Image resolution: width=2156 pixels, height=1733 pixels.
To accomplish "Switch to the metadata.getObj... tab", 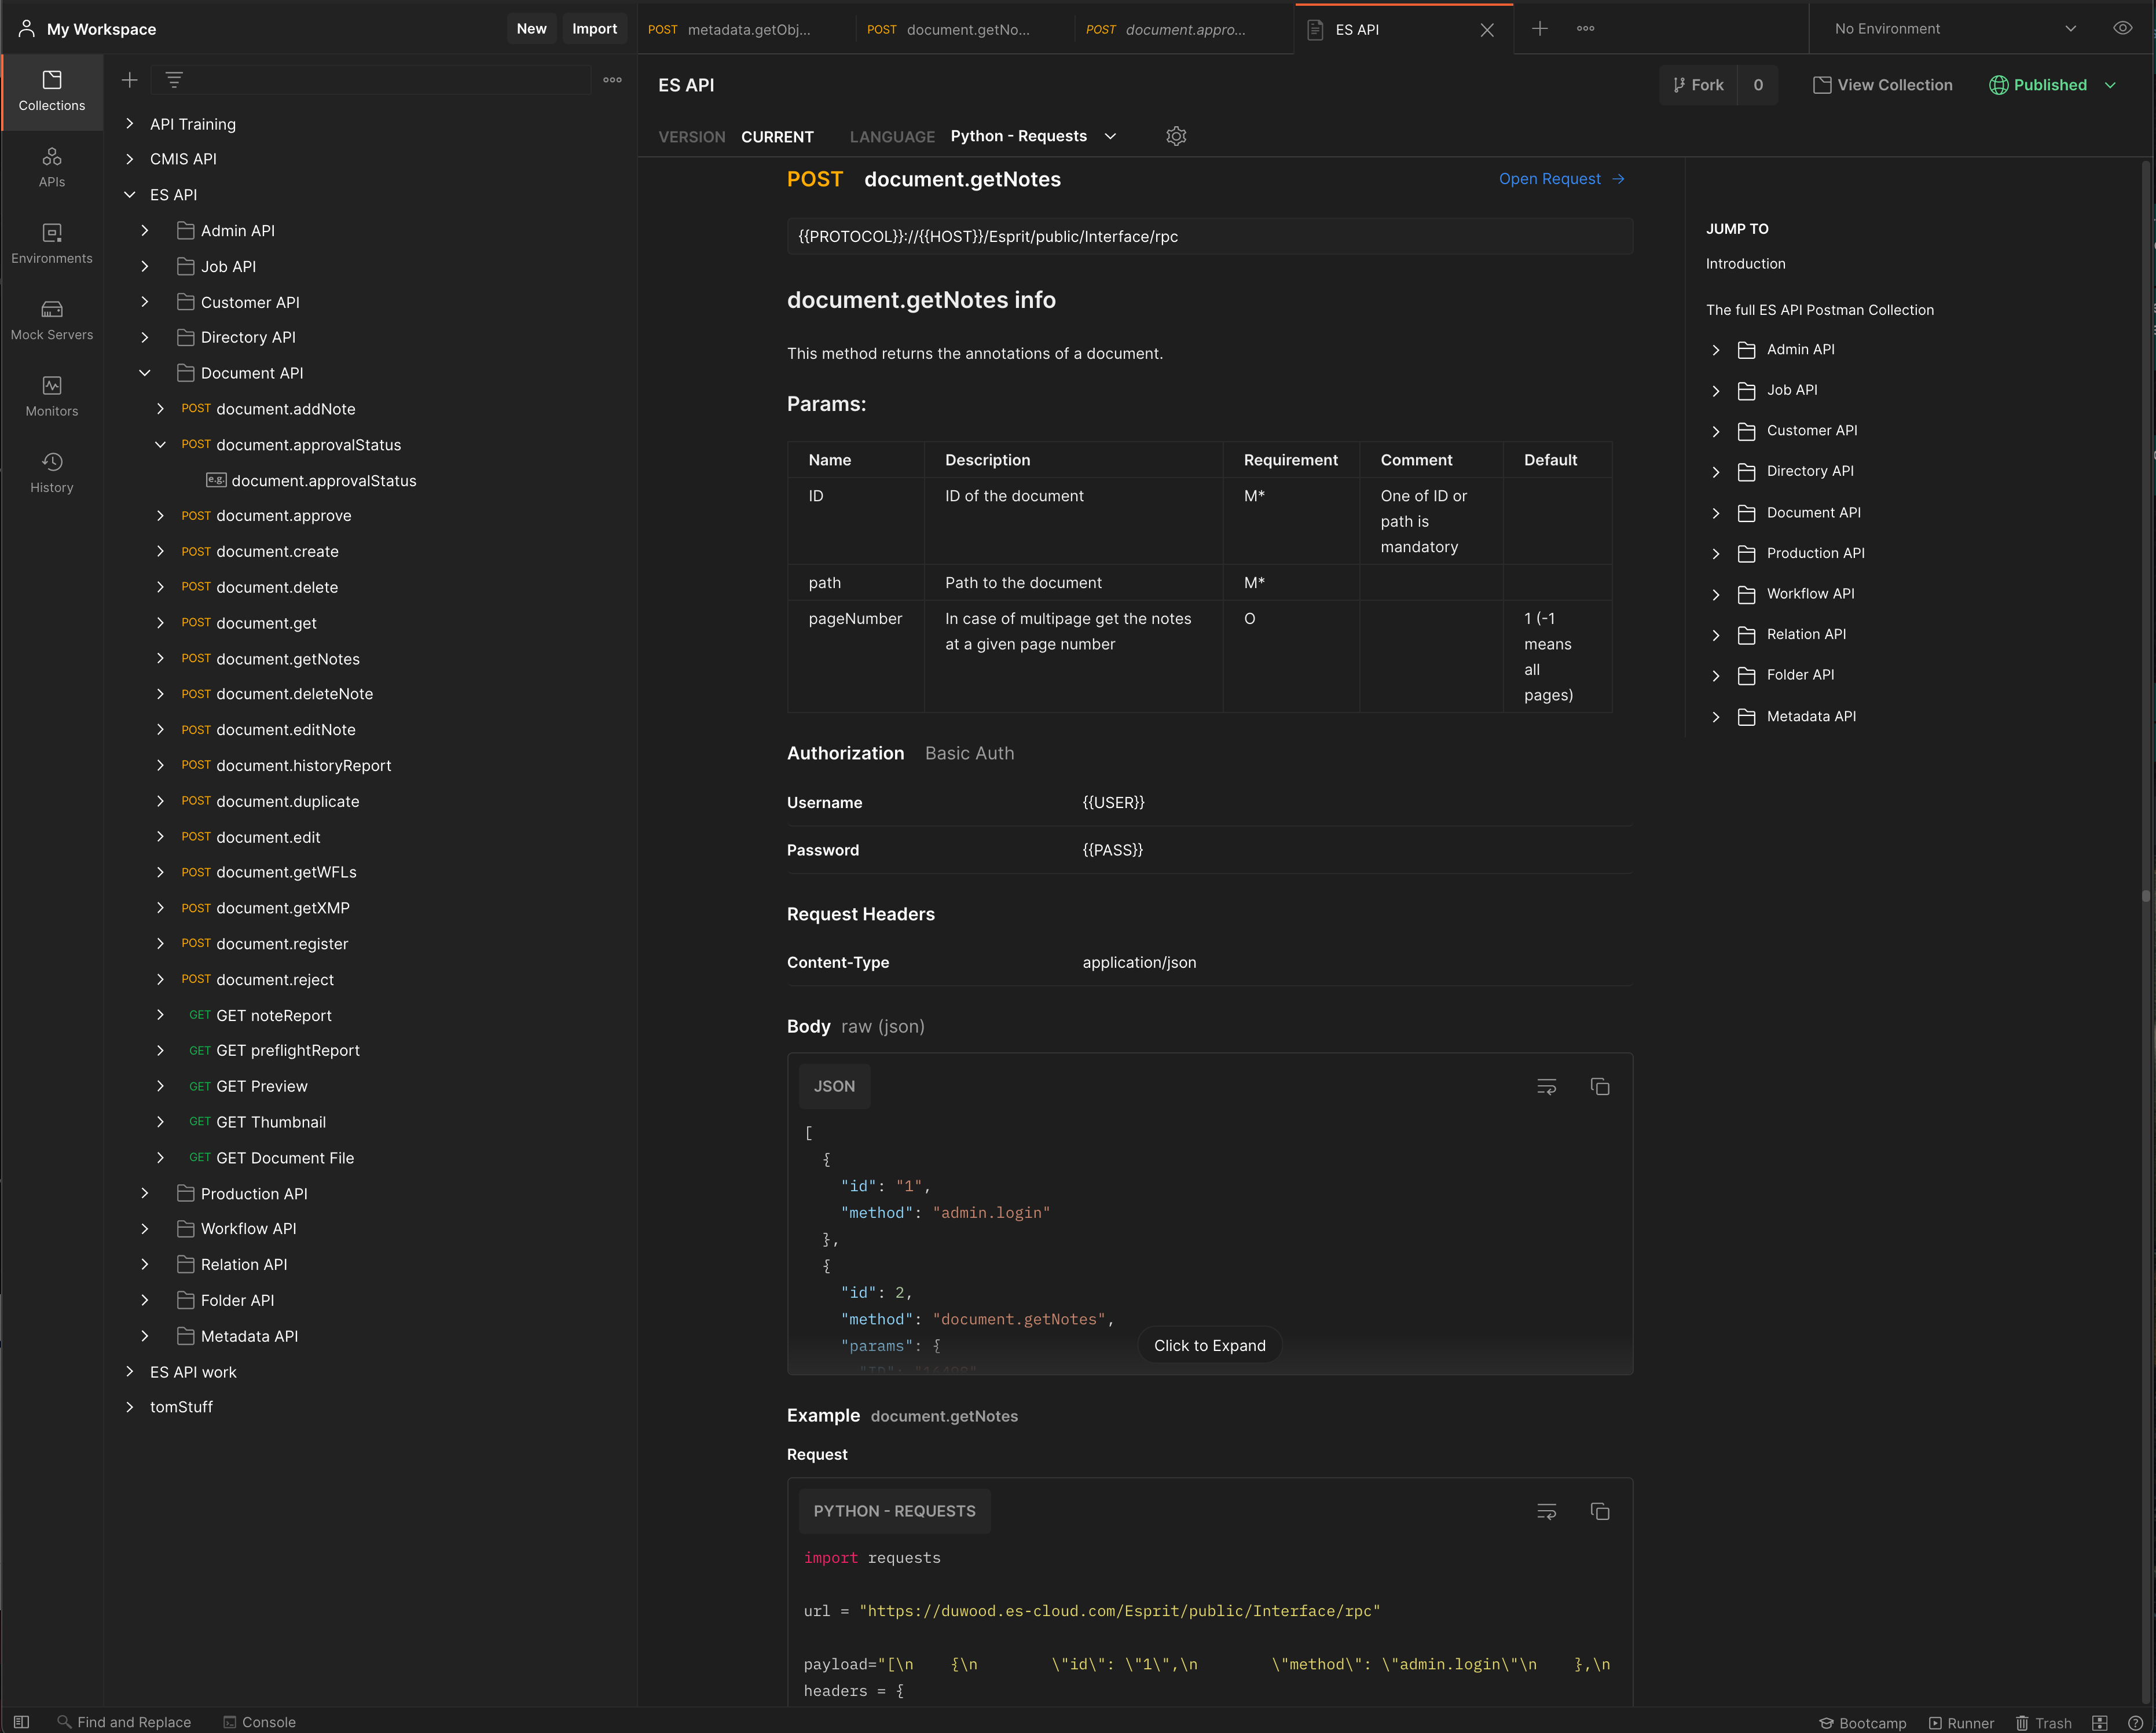I will pos(746,30).
